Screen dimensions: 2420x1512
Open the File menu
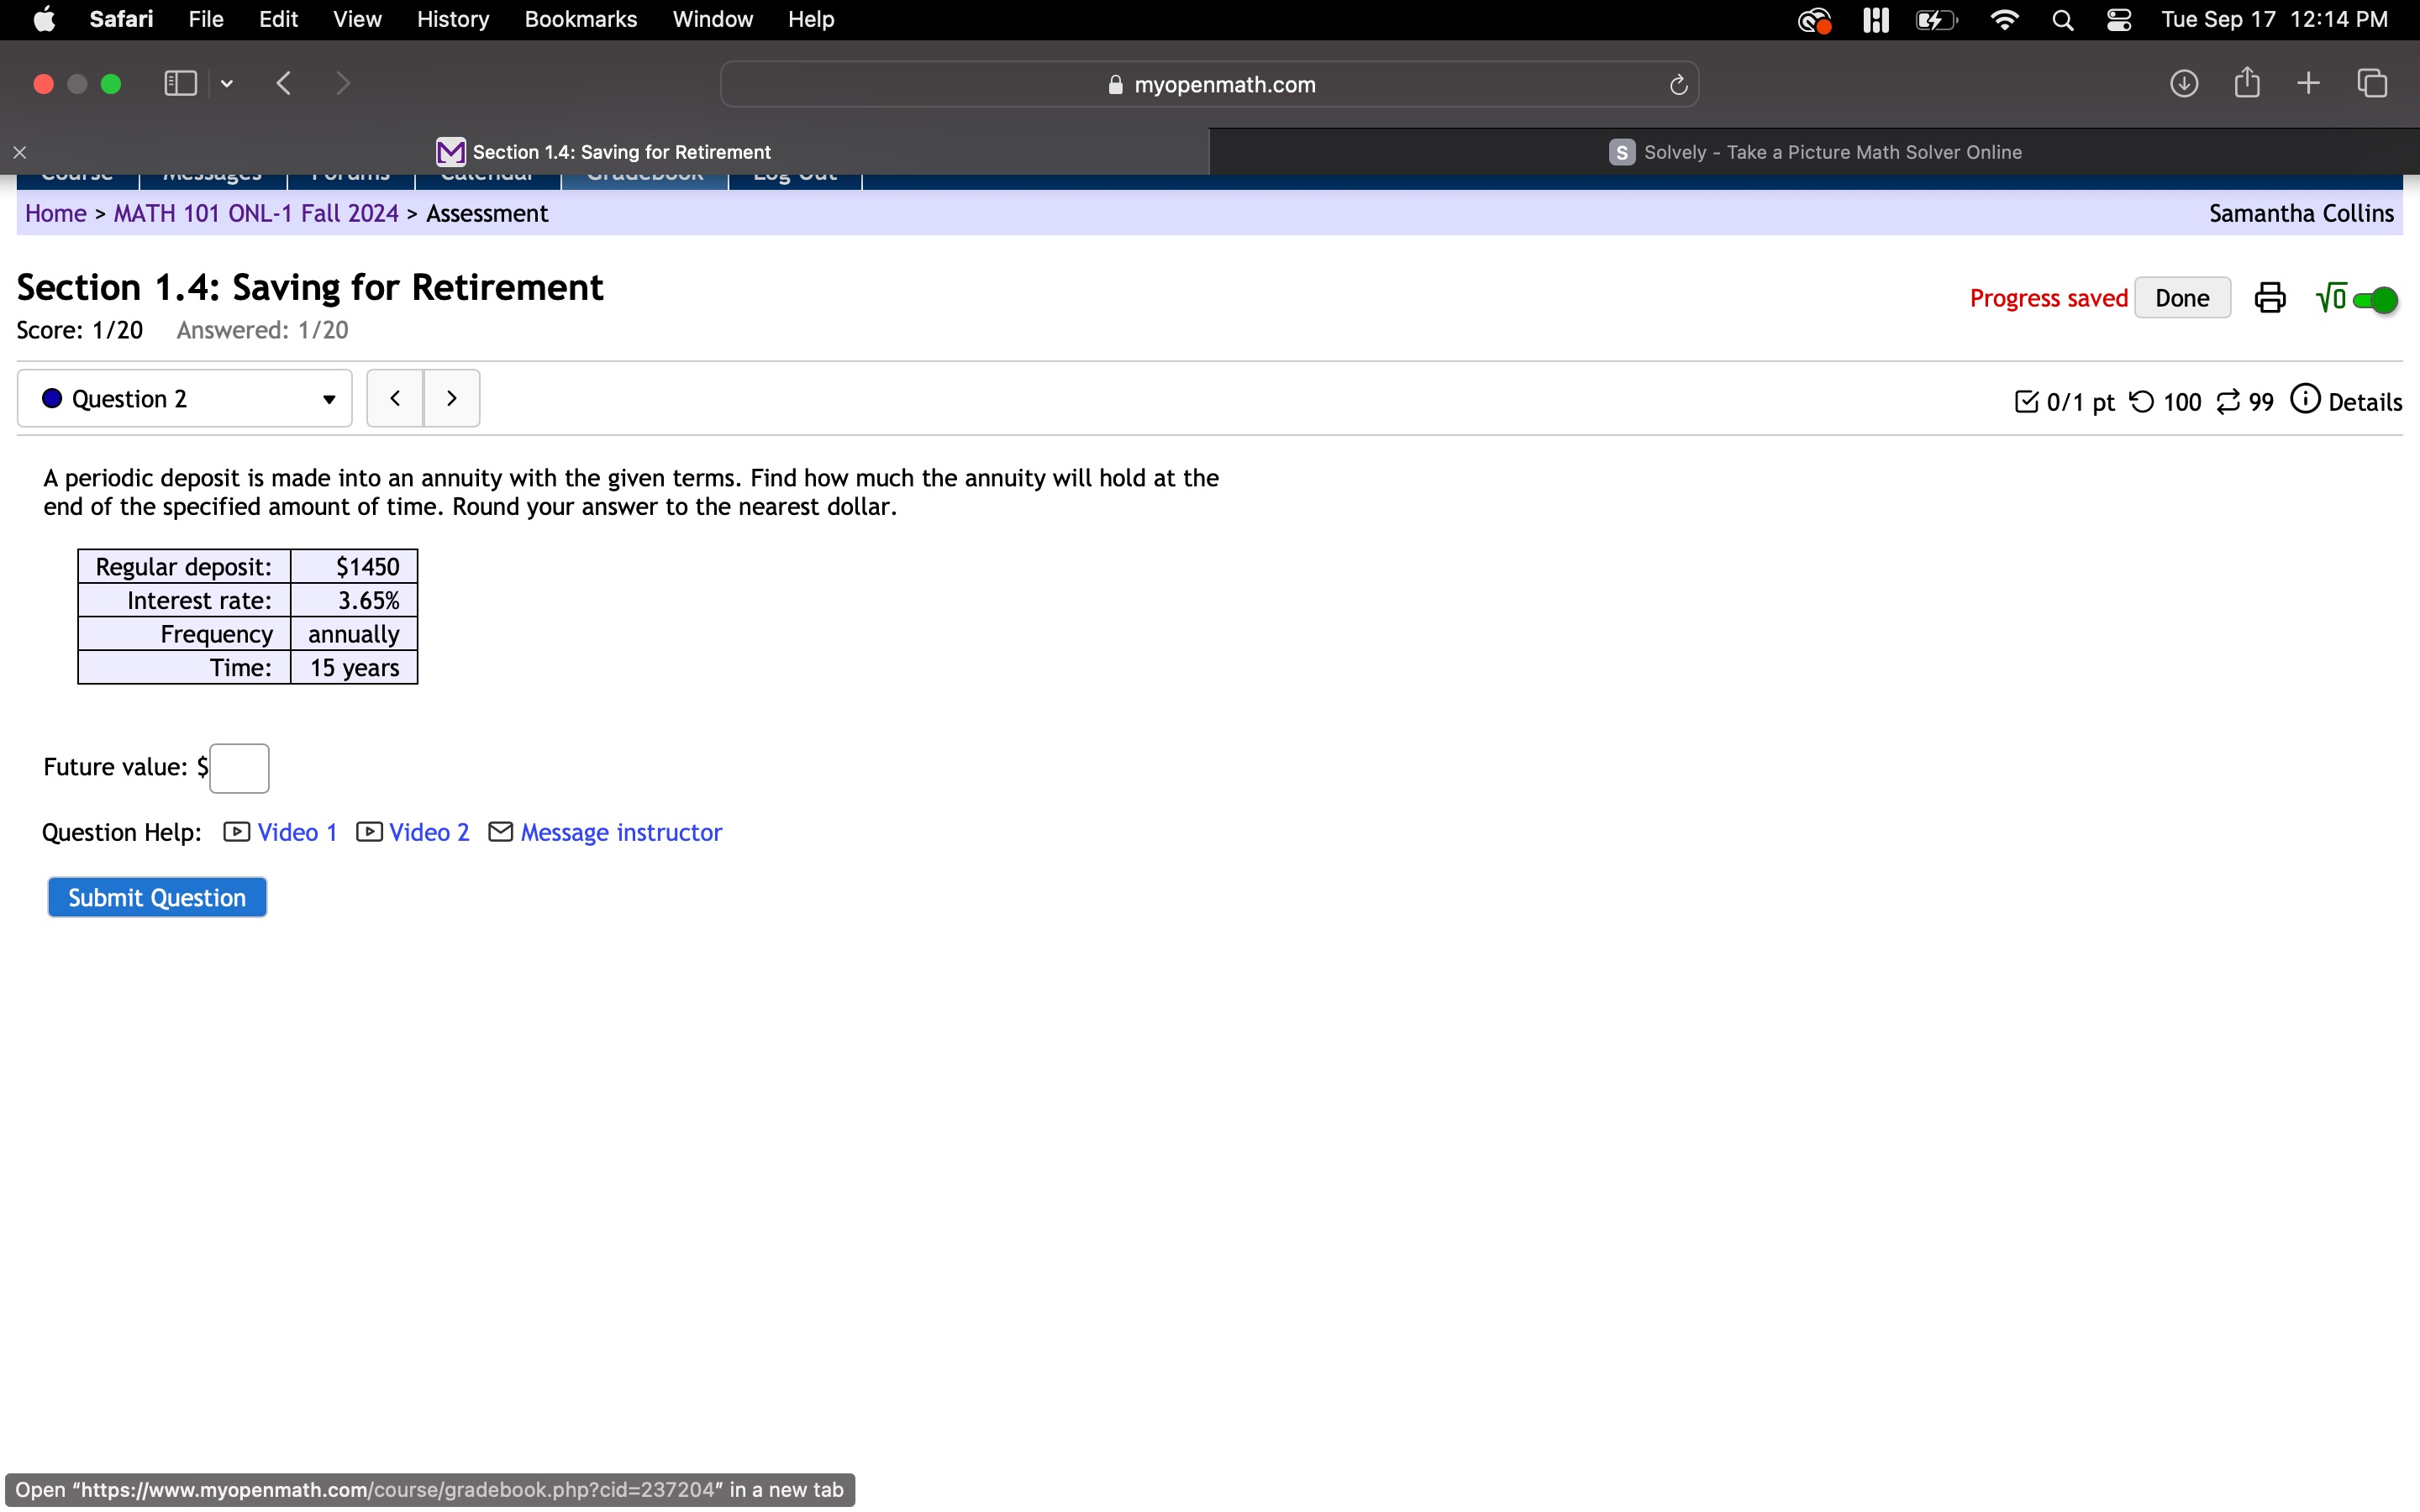tap(206, 19)
